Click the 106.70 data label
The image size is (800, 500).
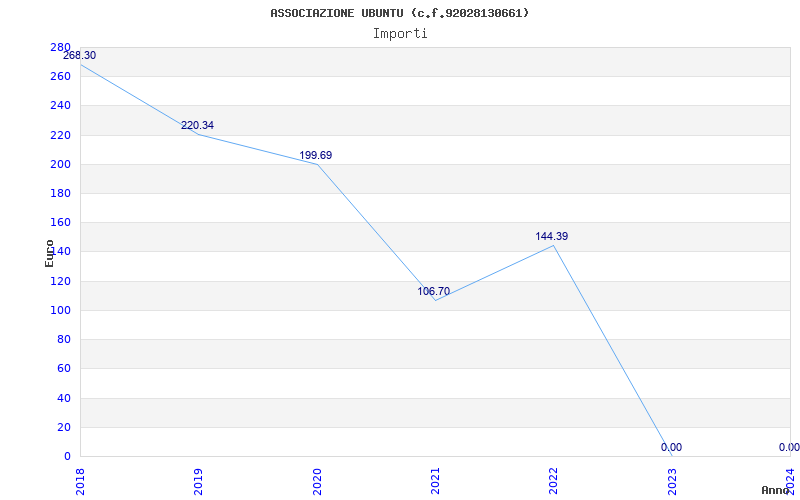click(434, 291)
